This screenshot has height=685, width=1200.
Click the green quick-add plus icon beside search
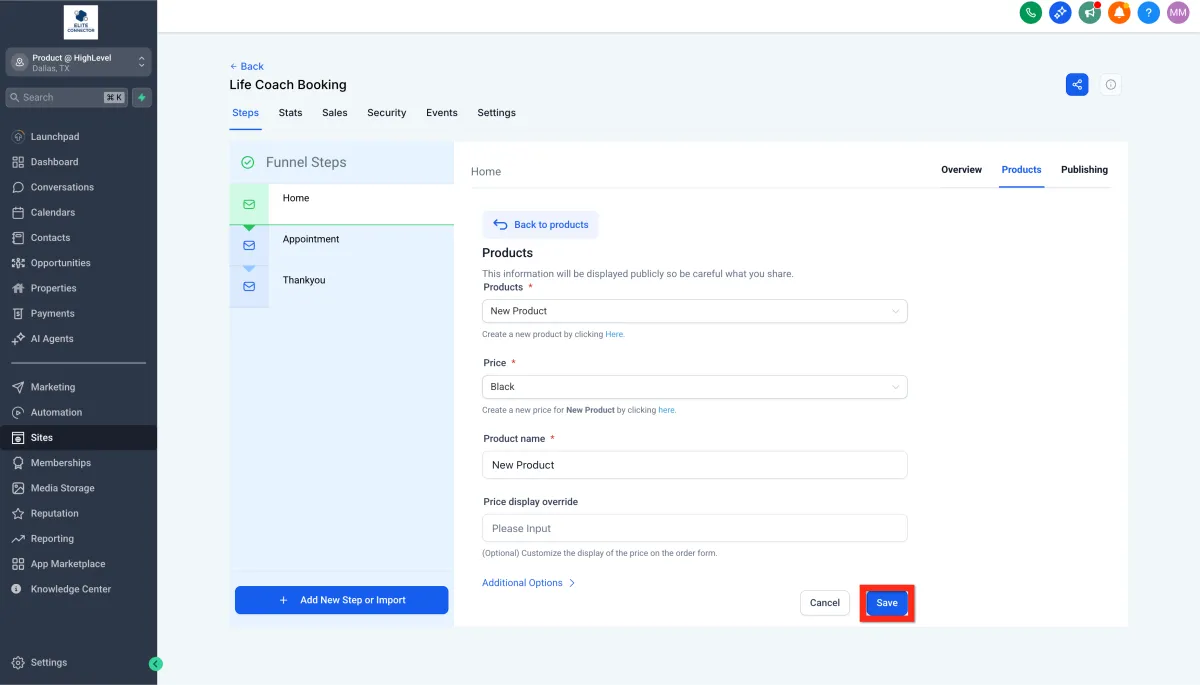[142, 97]
